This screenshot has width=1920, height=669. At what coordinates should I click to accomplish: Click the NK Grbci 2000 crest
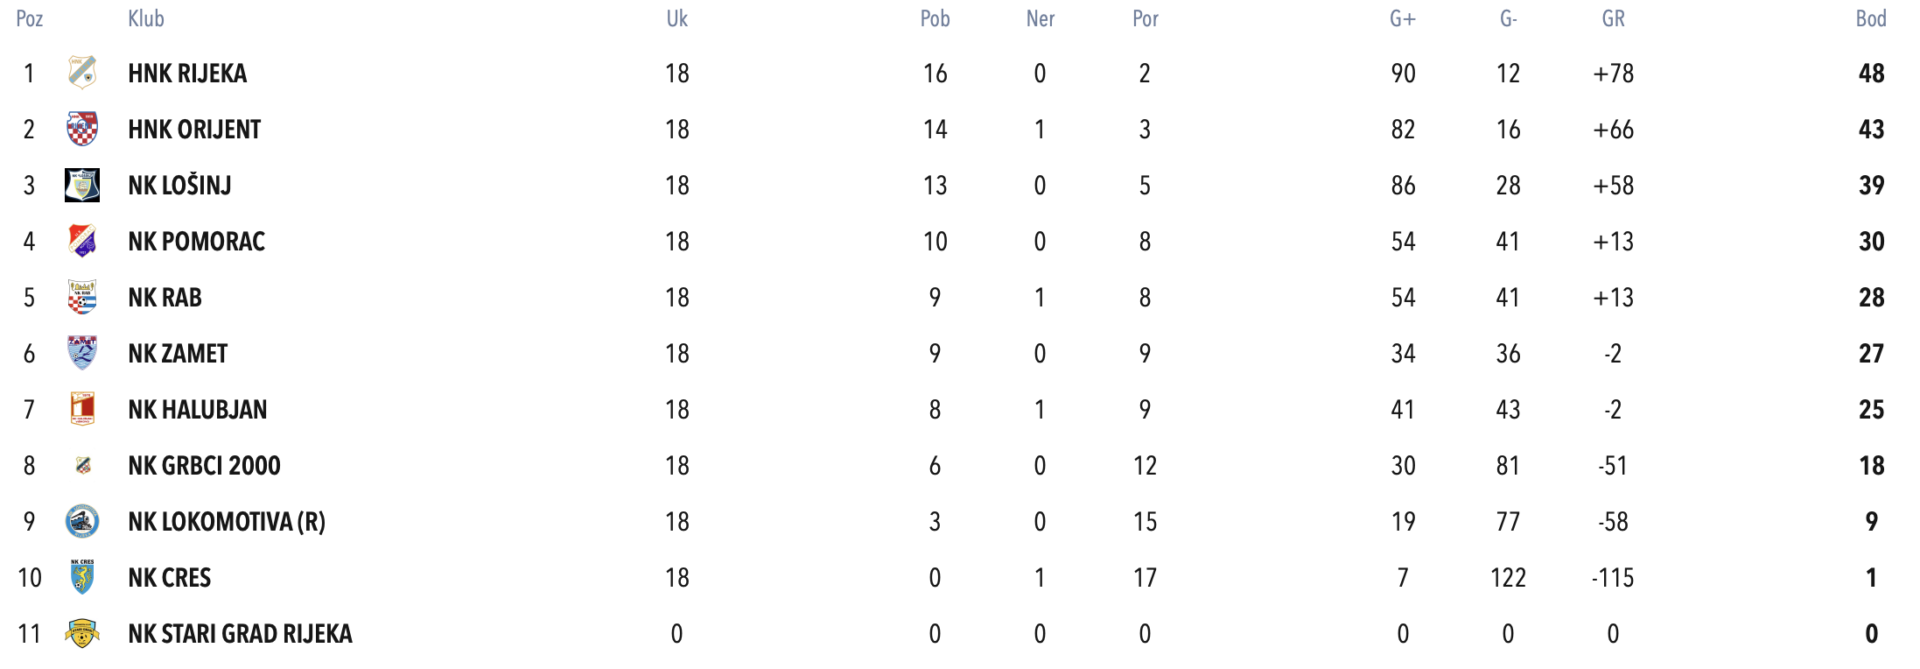[x=83, y=465]
